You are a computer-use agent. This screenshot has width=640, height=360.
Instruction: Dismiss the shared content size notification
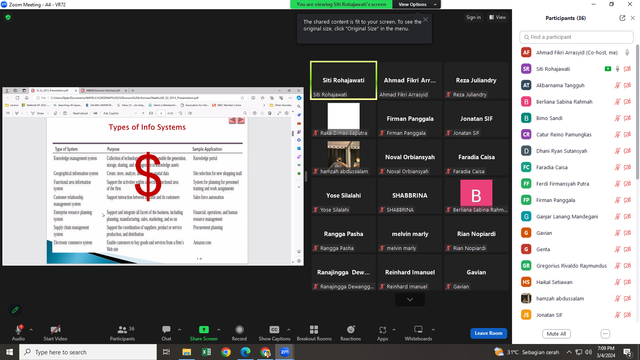click(x=425, y=19)
